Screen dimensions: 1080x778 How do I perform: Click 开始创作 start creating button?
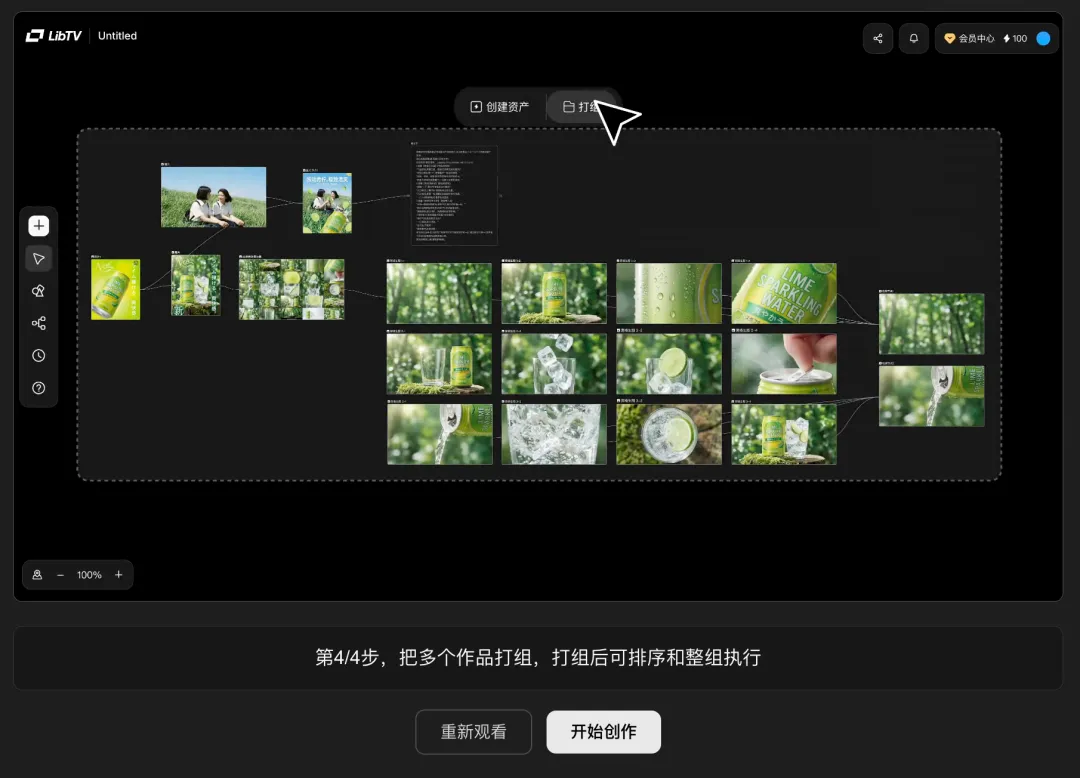coord(603,731)
